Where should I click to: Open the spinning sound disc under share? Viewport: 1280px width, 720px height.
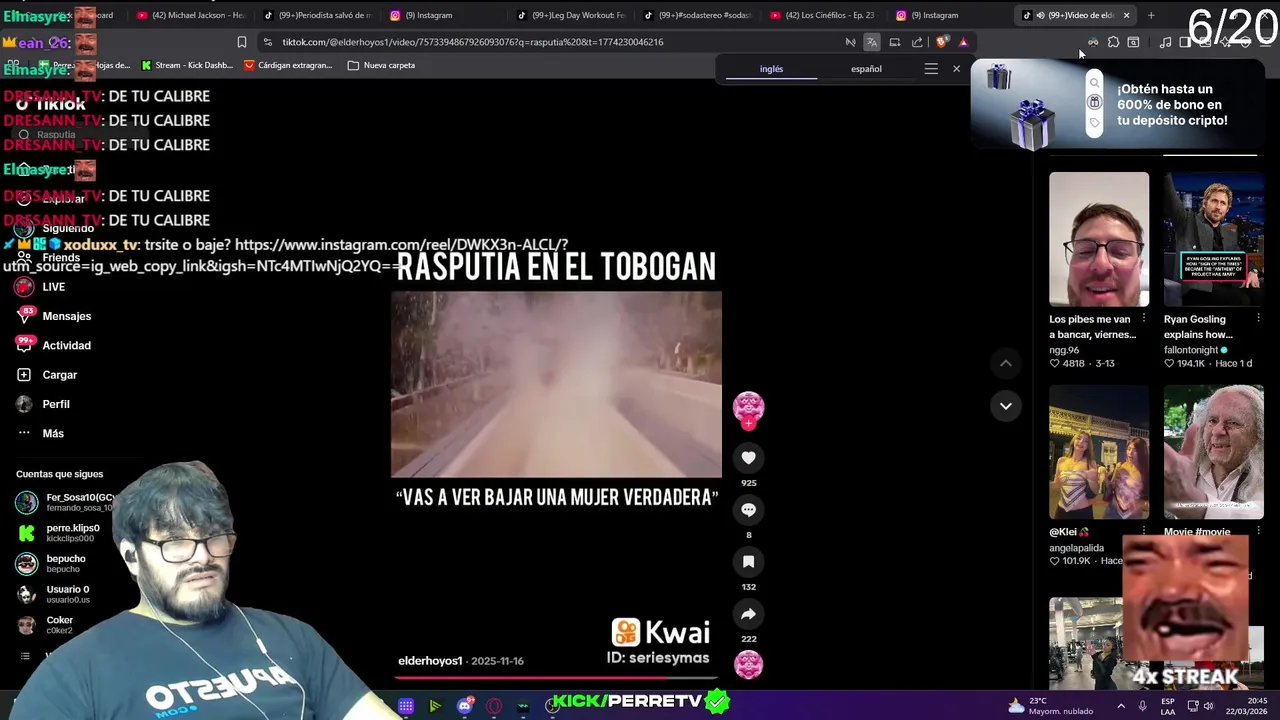tap(748, 664)
